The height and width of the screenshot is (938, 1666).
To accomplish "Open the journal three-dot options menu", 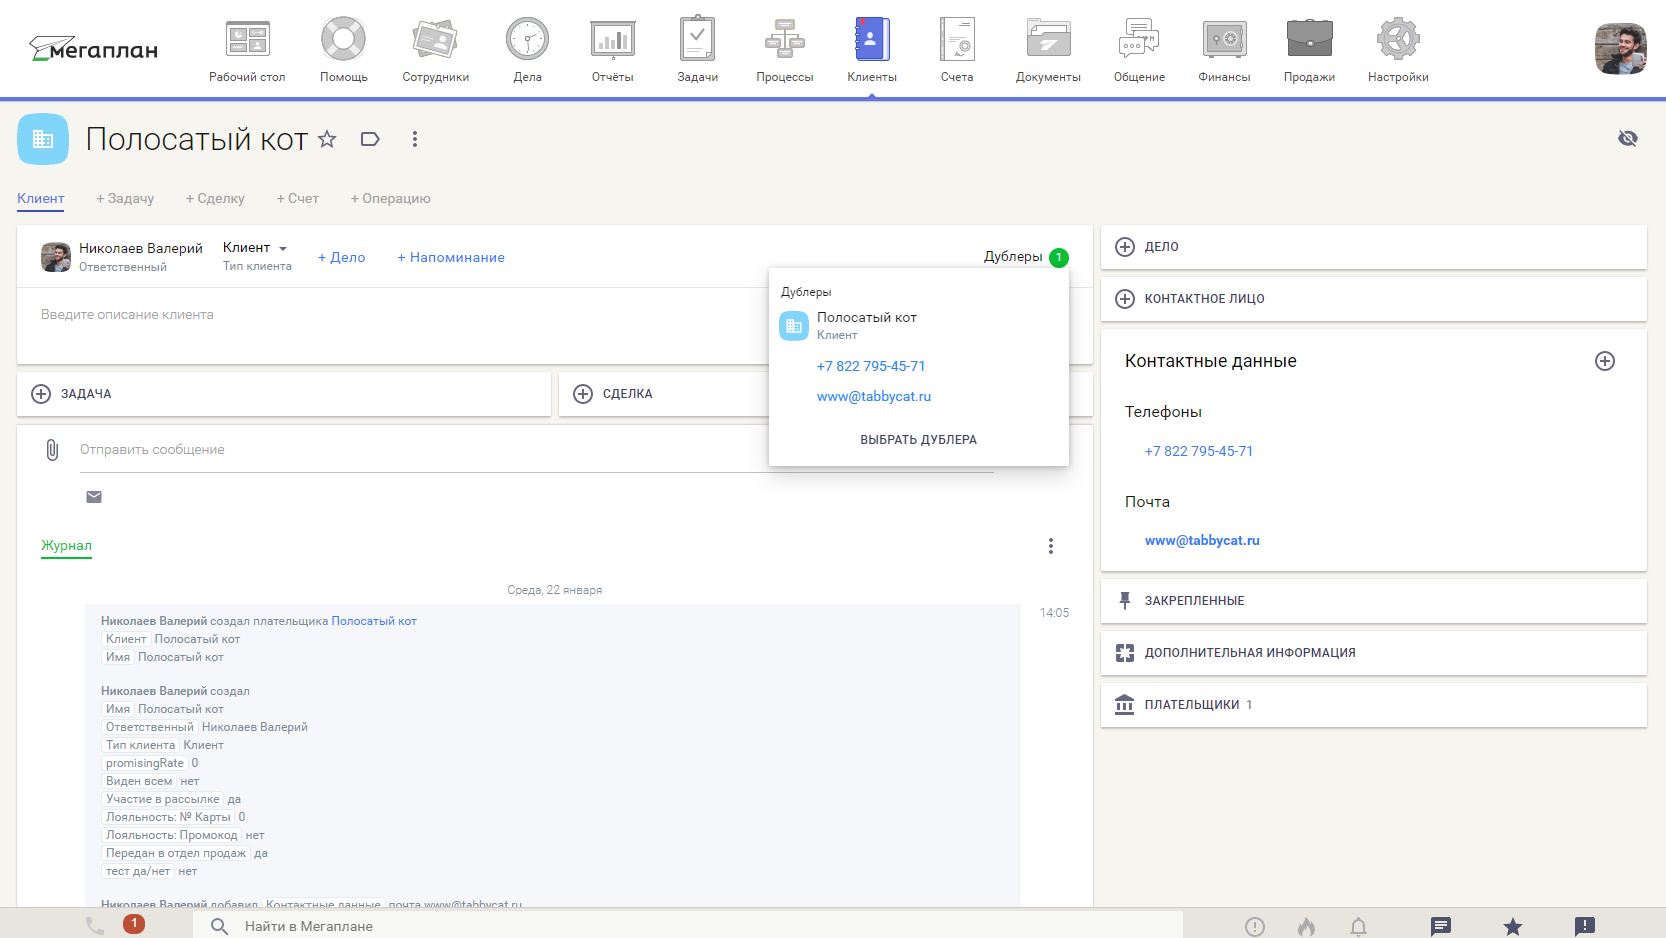I will point(1051,546).
